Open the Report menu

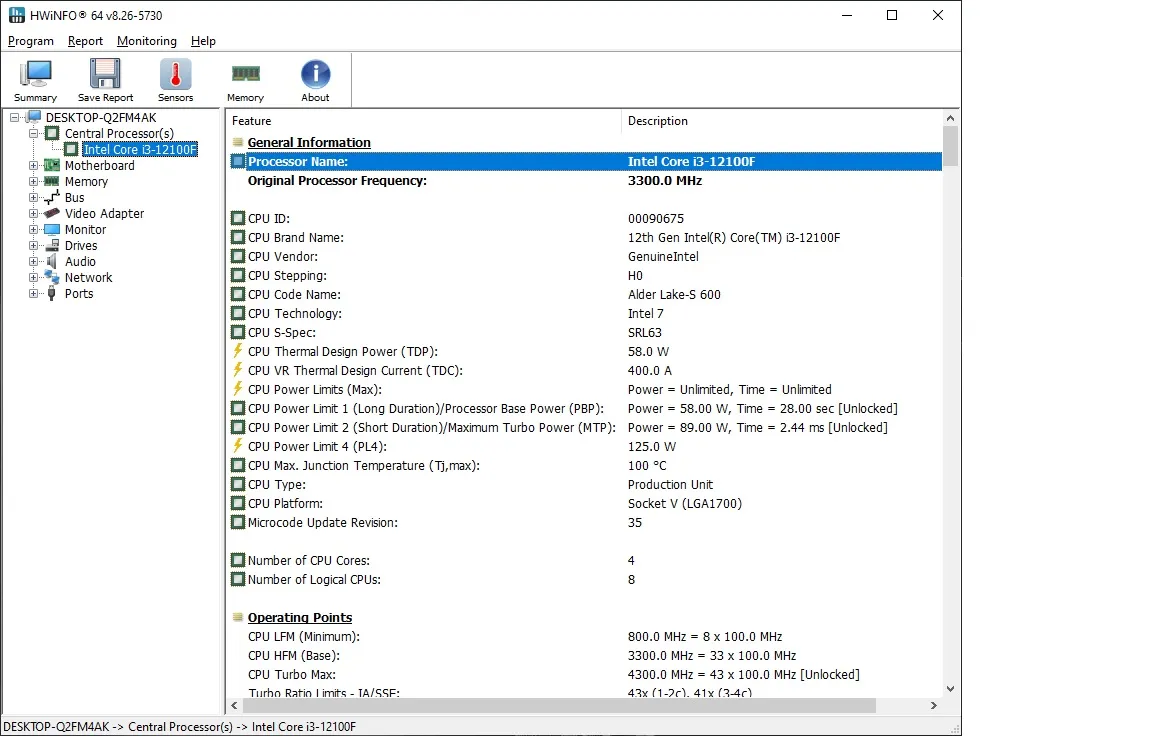(85, 41)
